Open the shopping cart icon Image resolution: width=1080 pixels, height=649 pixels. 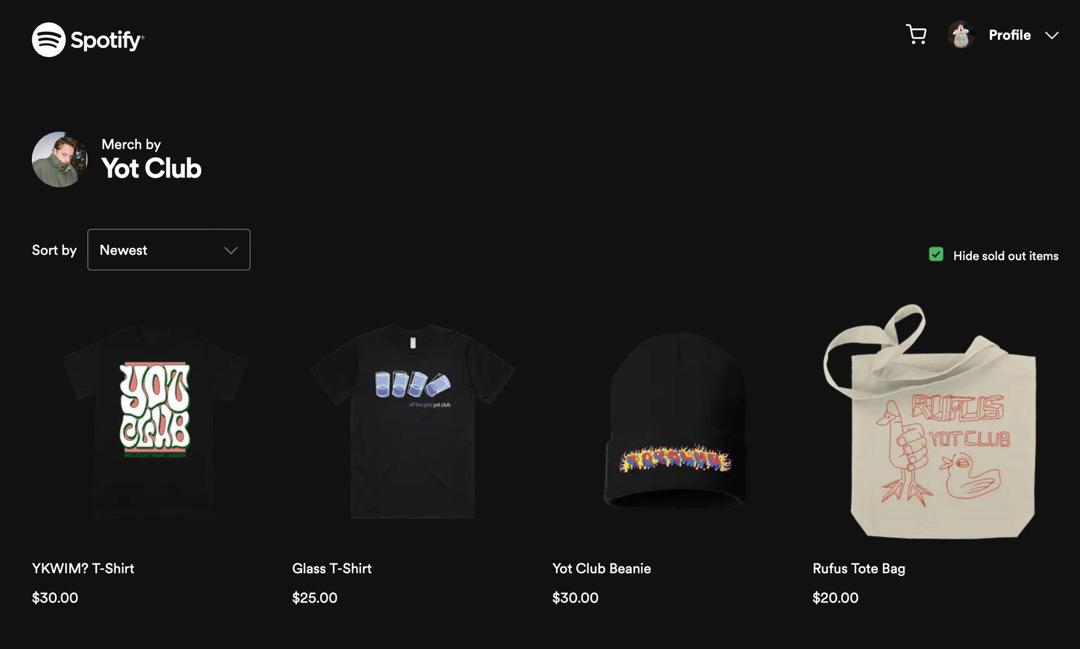coord(915,34)
